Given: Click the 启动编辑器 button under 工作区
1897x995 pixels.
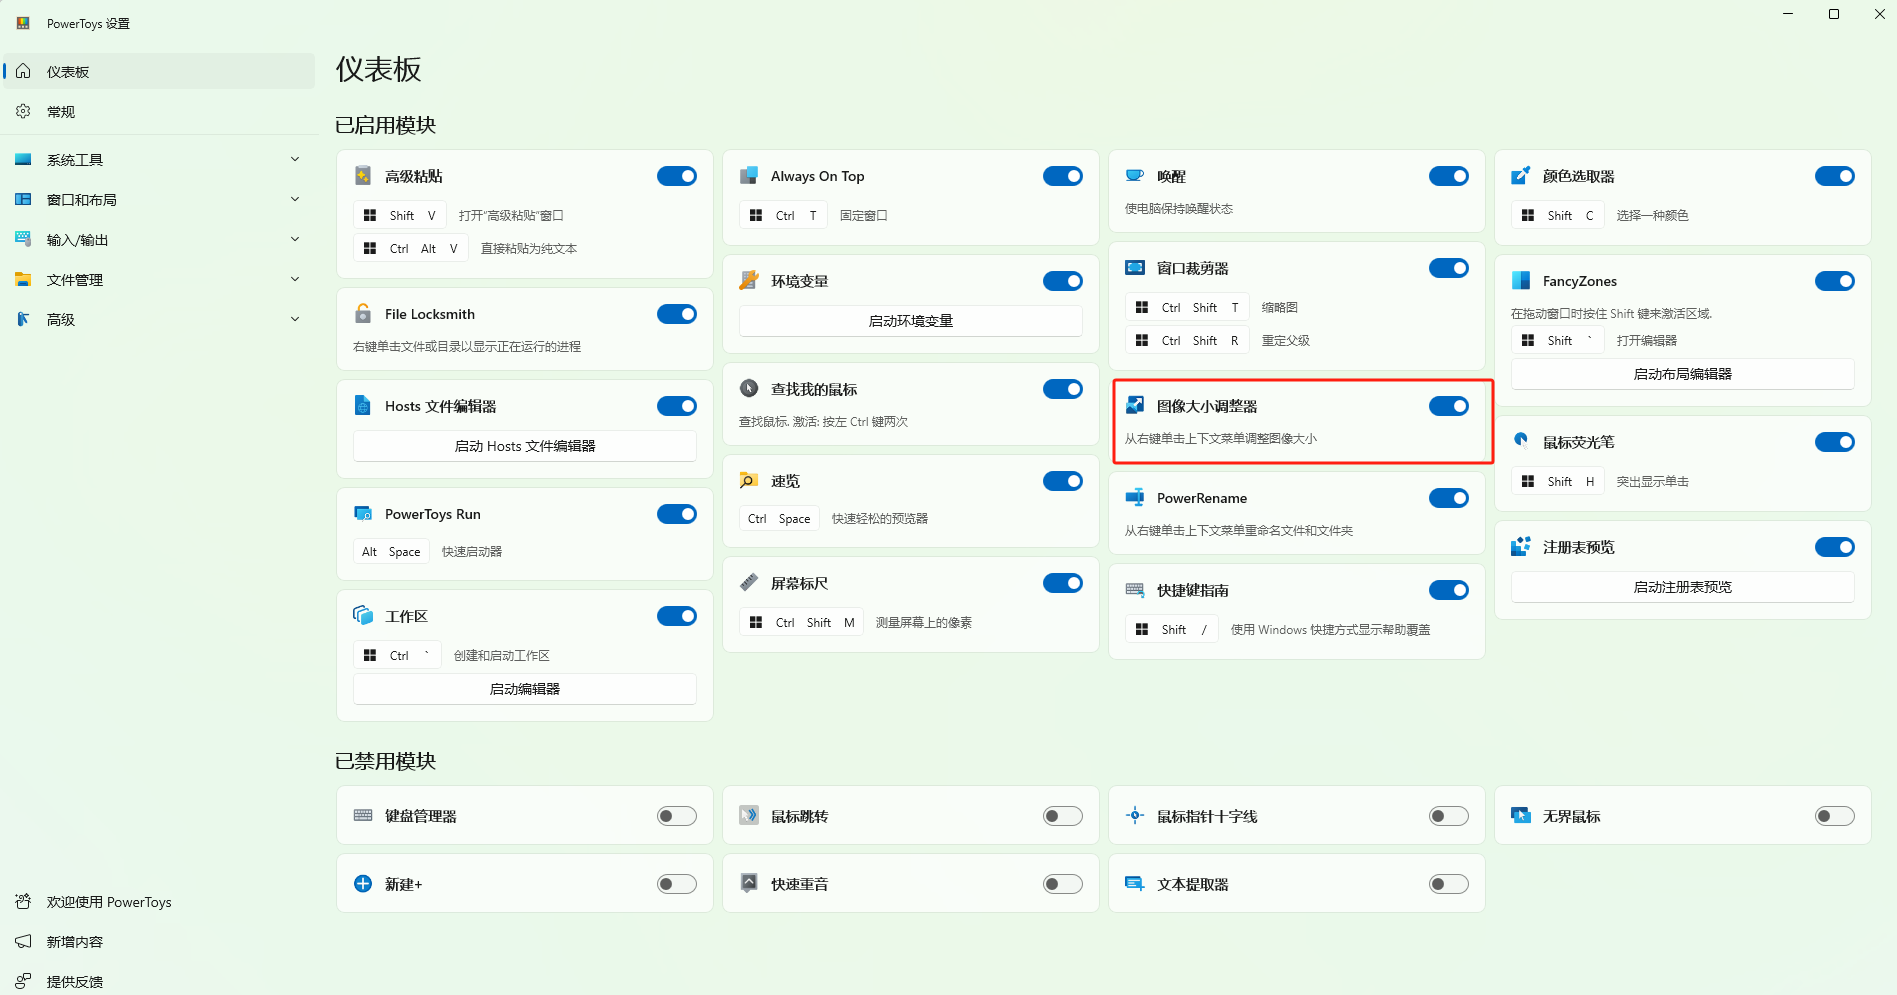Looking at the screenshot, I should coord(525,689).
